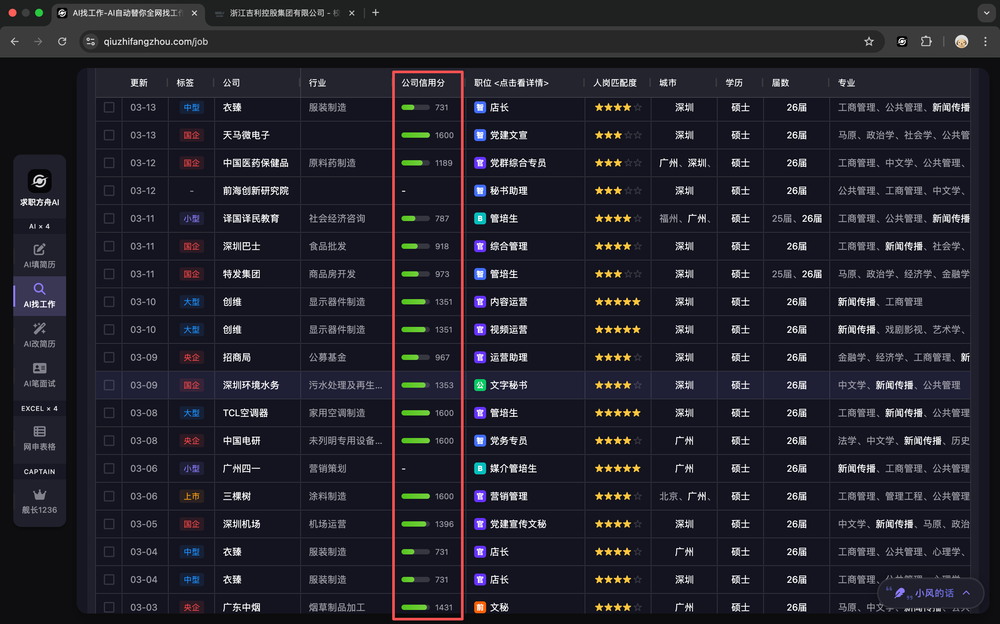Bookmark this page with the star icon
The image size is (1000, 624).
click(869, 41)
